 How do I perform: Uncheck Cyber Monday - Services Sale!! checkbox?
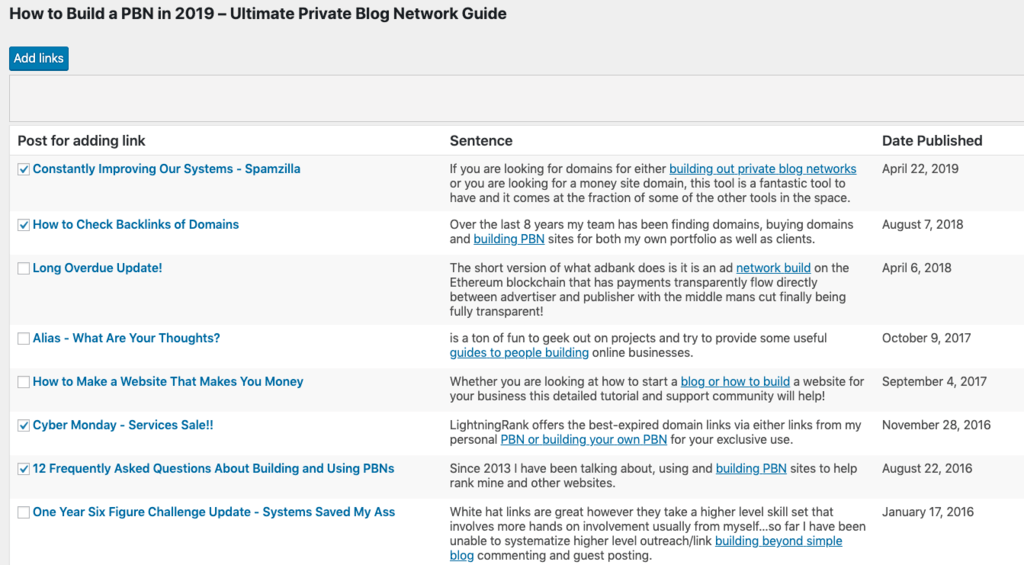pos(24,425)
